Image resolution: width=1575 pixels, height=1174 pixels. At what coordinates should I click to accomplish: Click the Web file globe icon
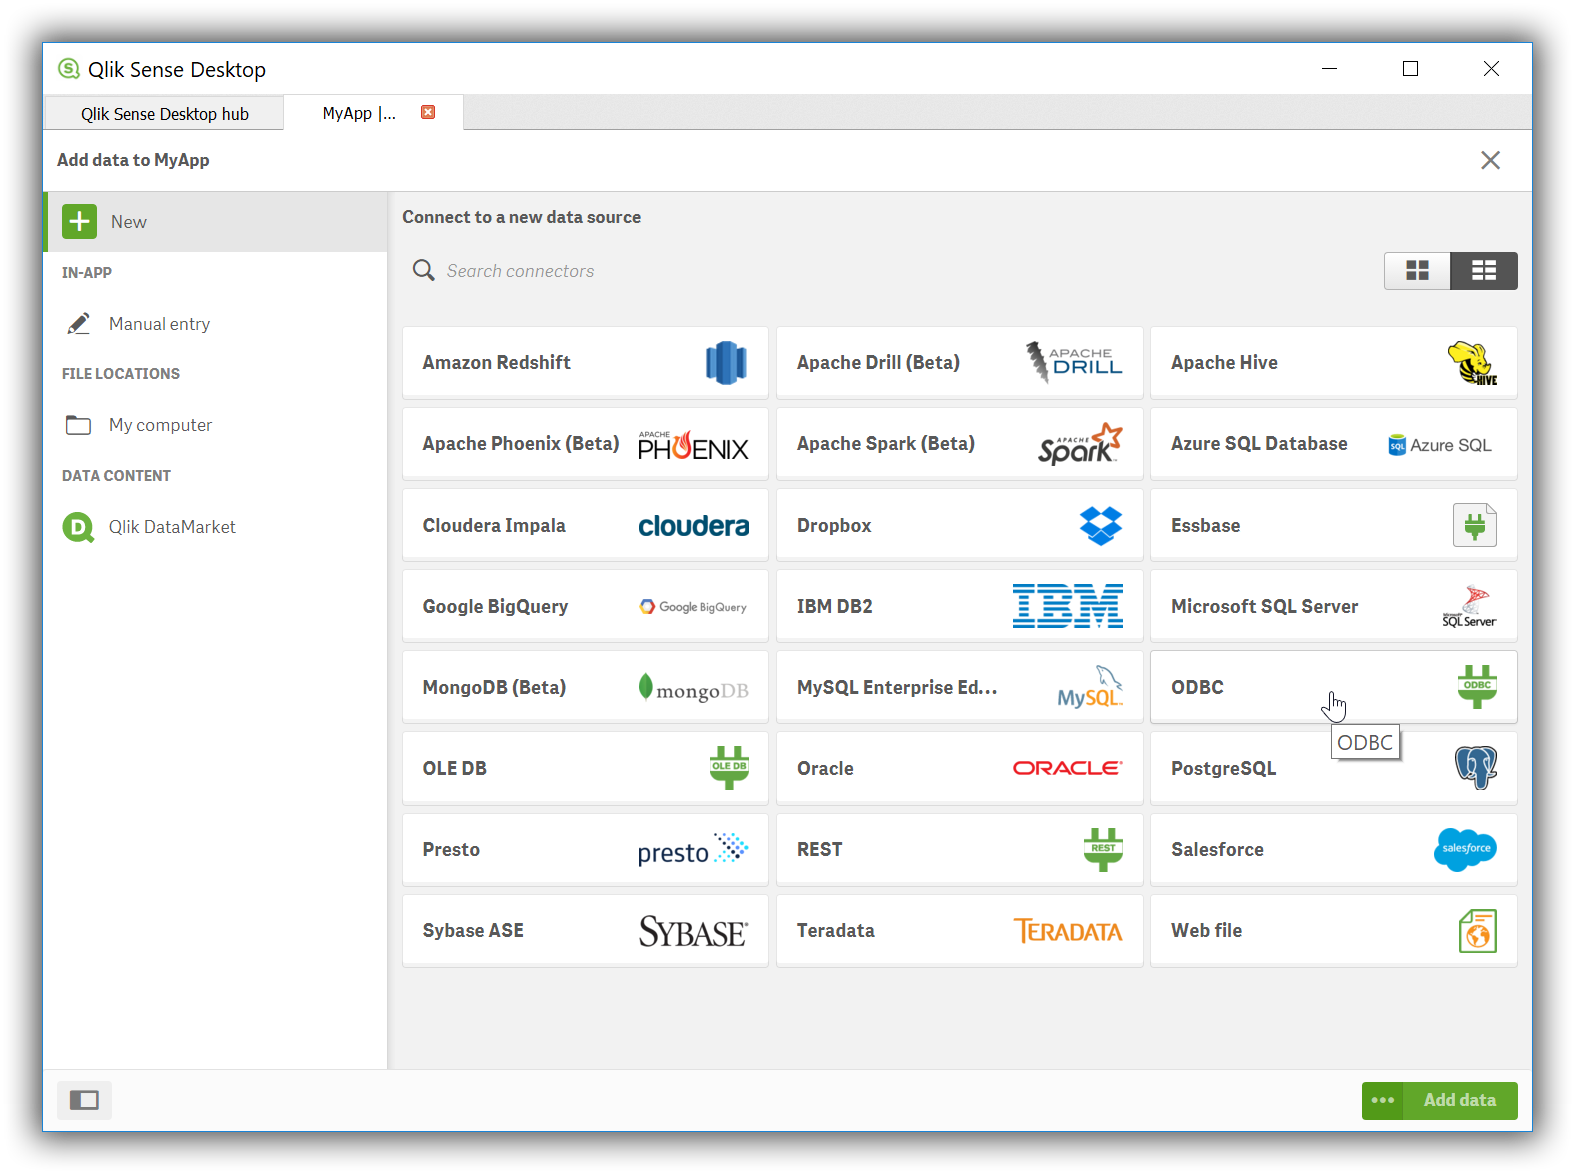click(1477, 931)
